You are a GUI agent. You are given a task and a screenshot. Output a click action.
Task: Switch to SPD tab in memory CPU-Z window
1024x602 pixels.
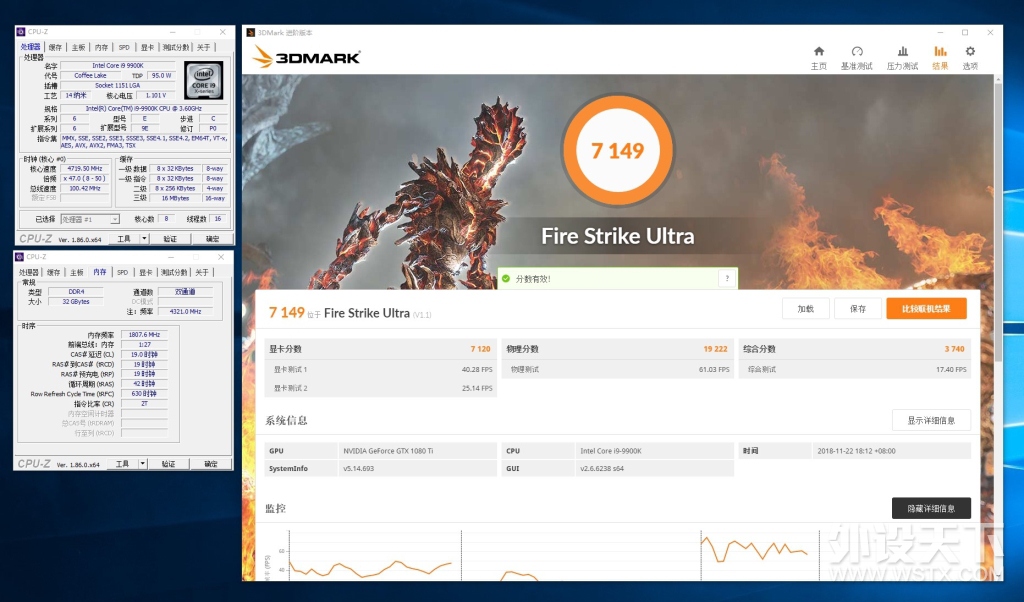(122, 272)
